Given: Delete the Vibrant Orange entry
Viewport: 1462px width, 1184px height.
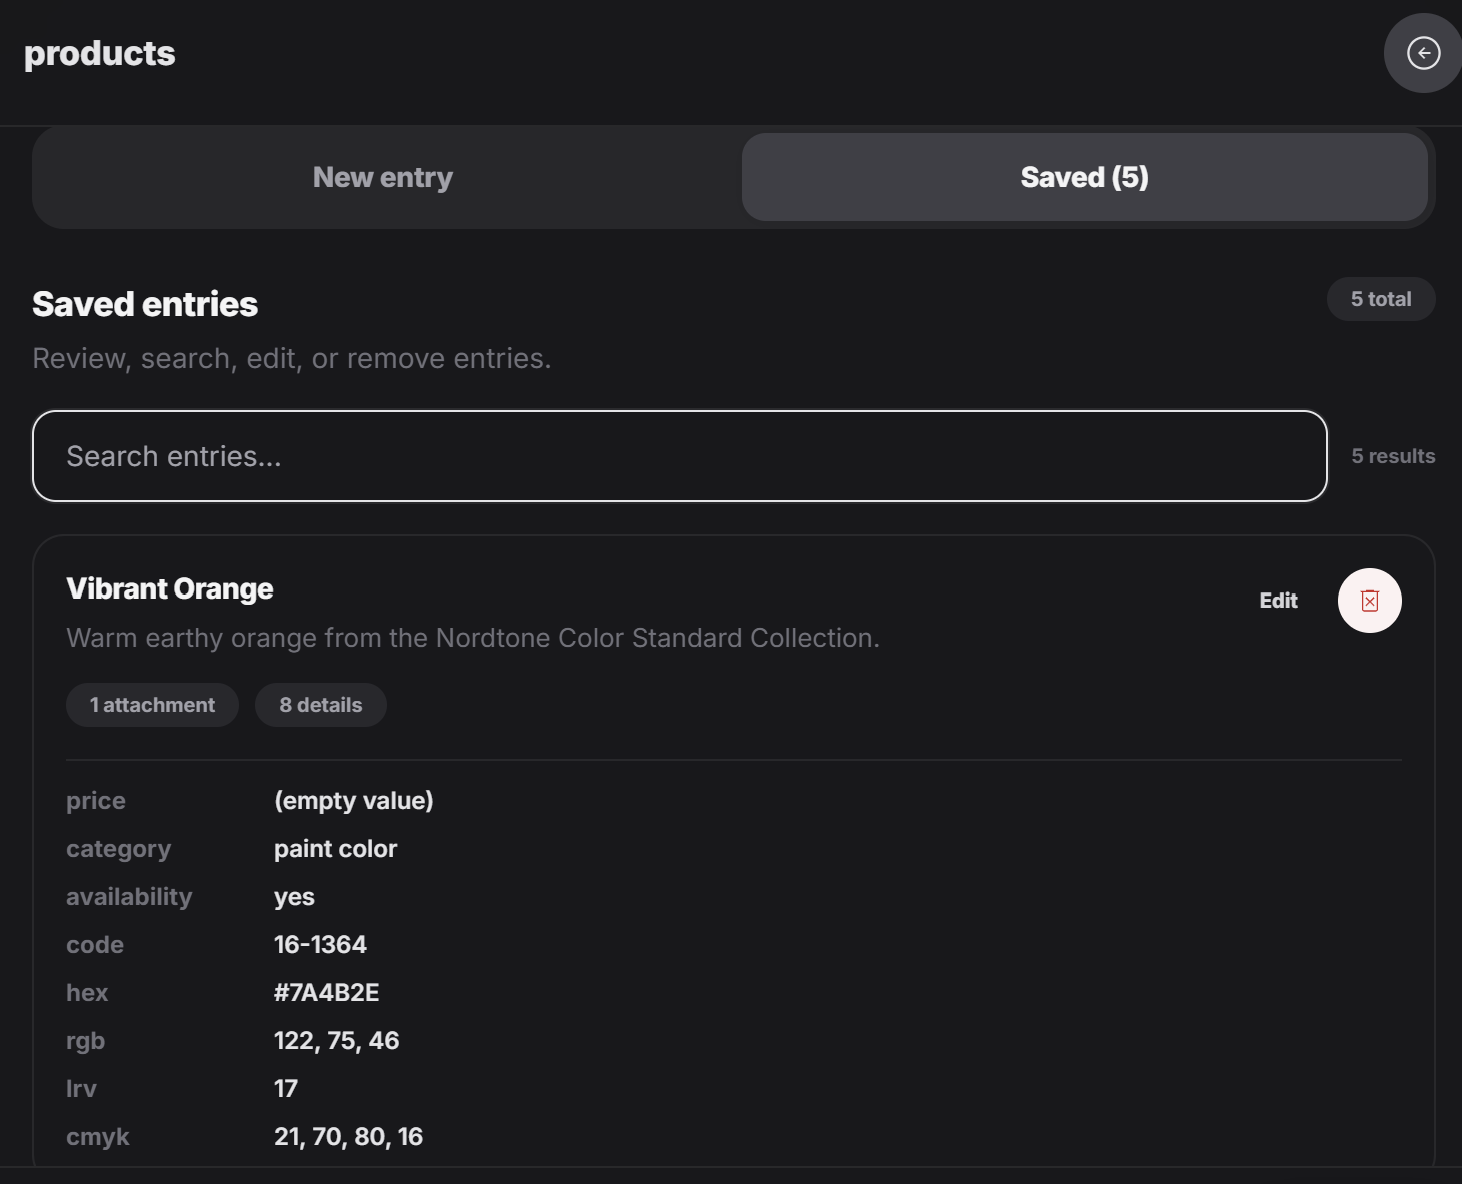Looking at the screenshot, I should [x=1369, y=601].
